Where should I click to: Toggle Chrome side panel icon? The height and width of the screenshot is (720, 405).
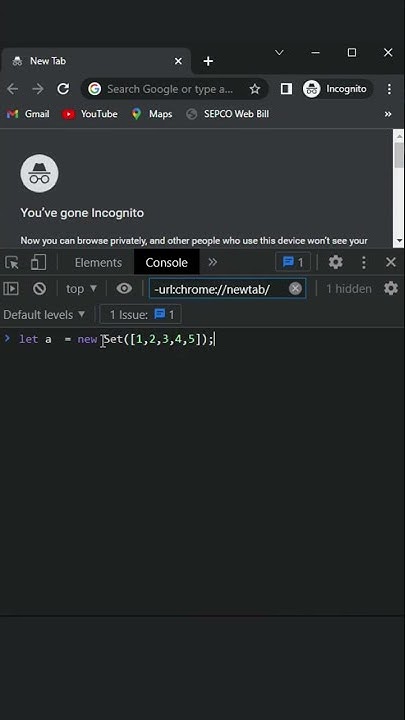tap(286, 89)
